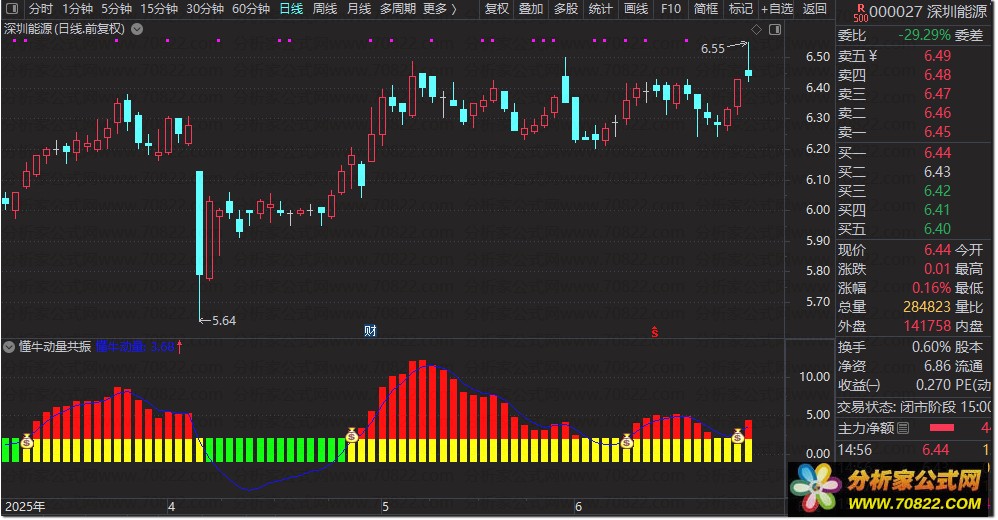Select the 5分钟 timeframe
The width and height of the screenshot is (998, 520).
click(x=116, y=9)
